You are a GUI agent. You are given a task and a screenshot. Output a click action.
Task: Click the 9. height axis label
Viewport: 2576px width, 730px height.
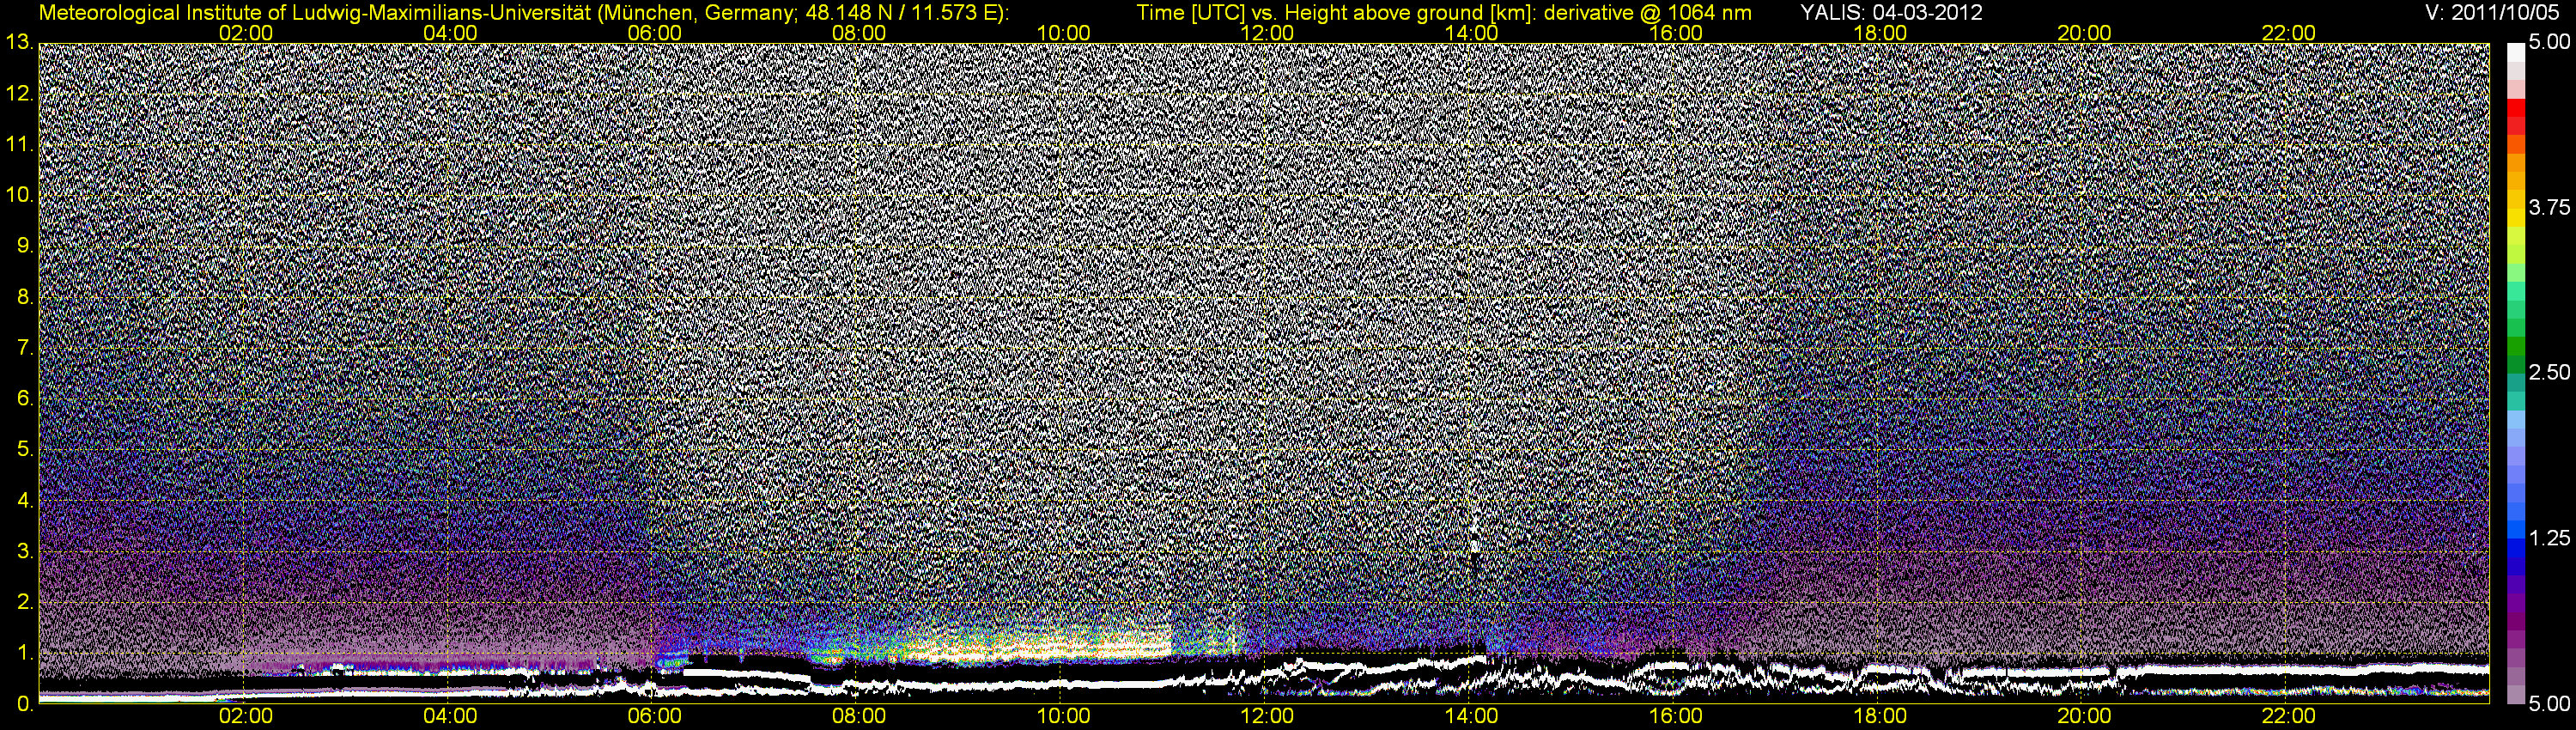(25, 247)
